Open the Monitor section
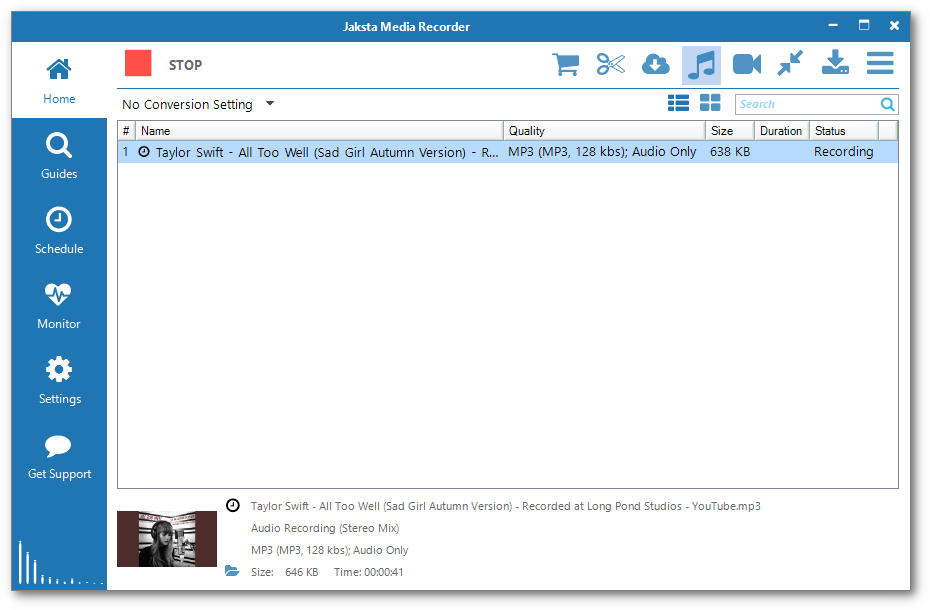930x610 pixels. coord(59,306)
